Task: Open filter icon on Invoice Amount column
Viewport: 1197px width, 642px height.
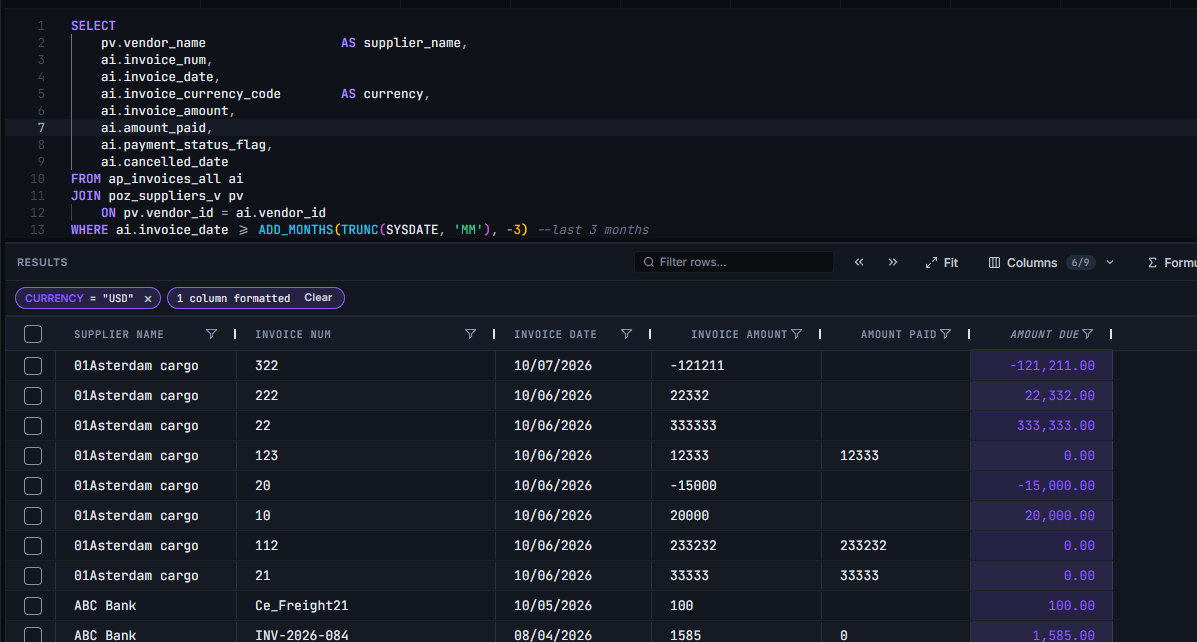Action: [797, 334]
